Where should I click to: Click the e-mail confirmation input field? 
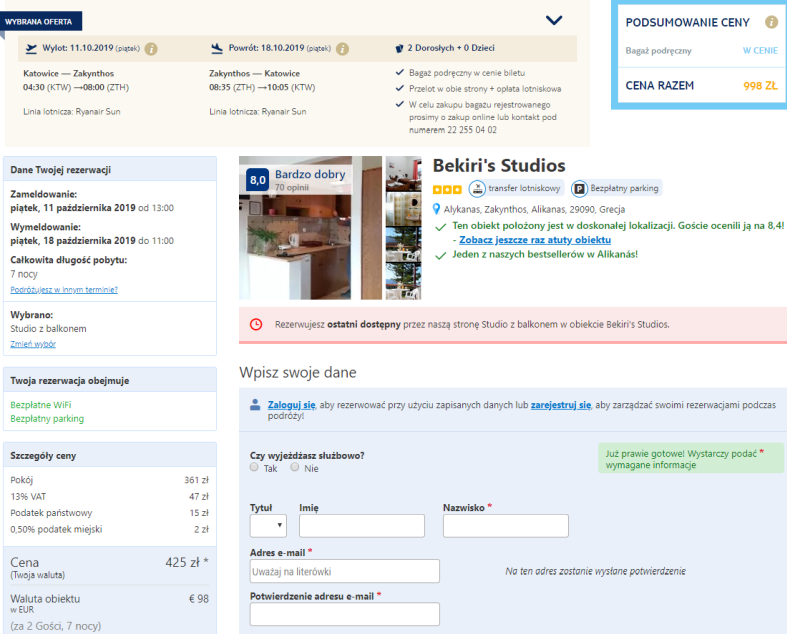click(x=345, y=614)
